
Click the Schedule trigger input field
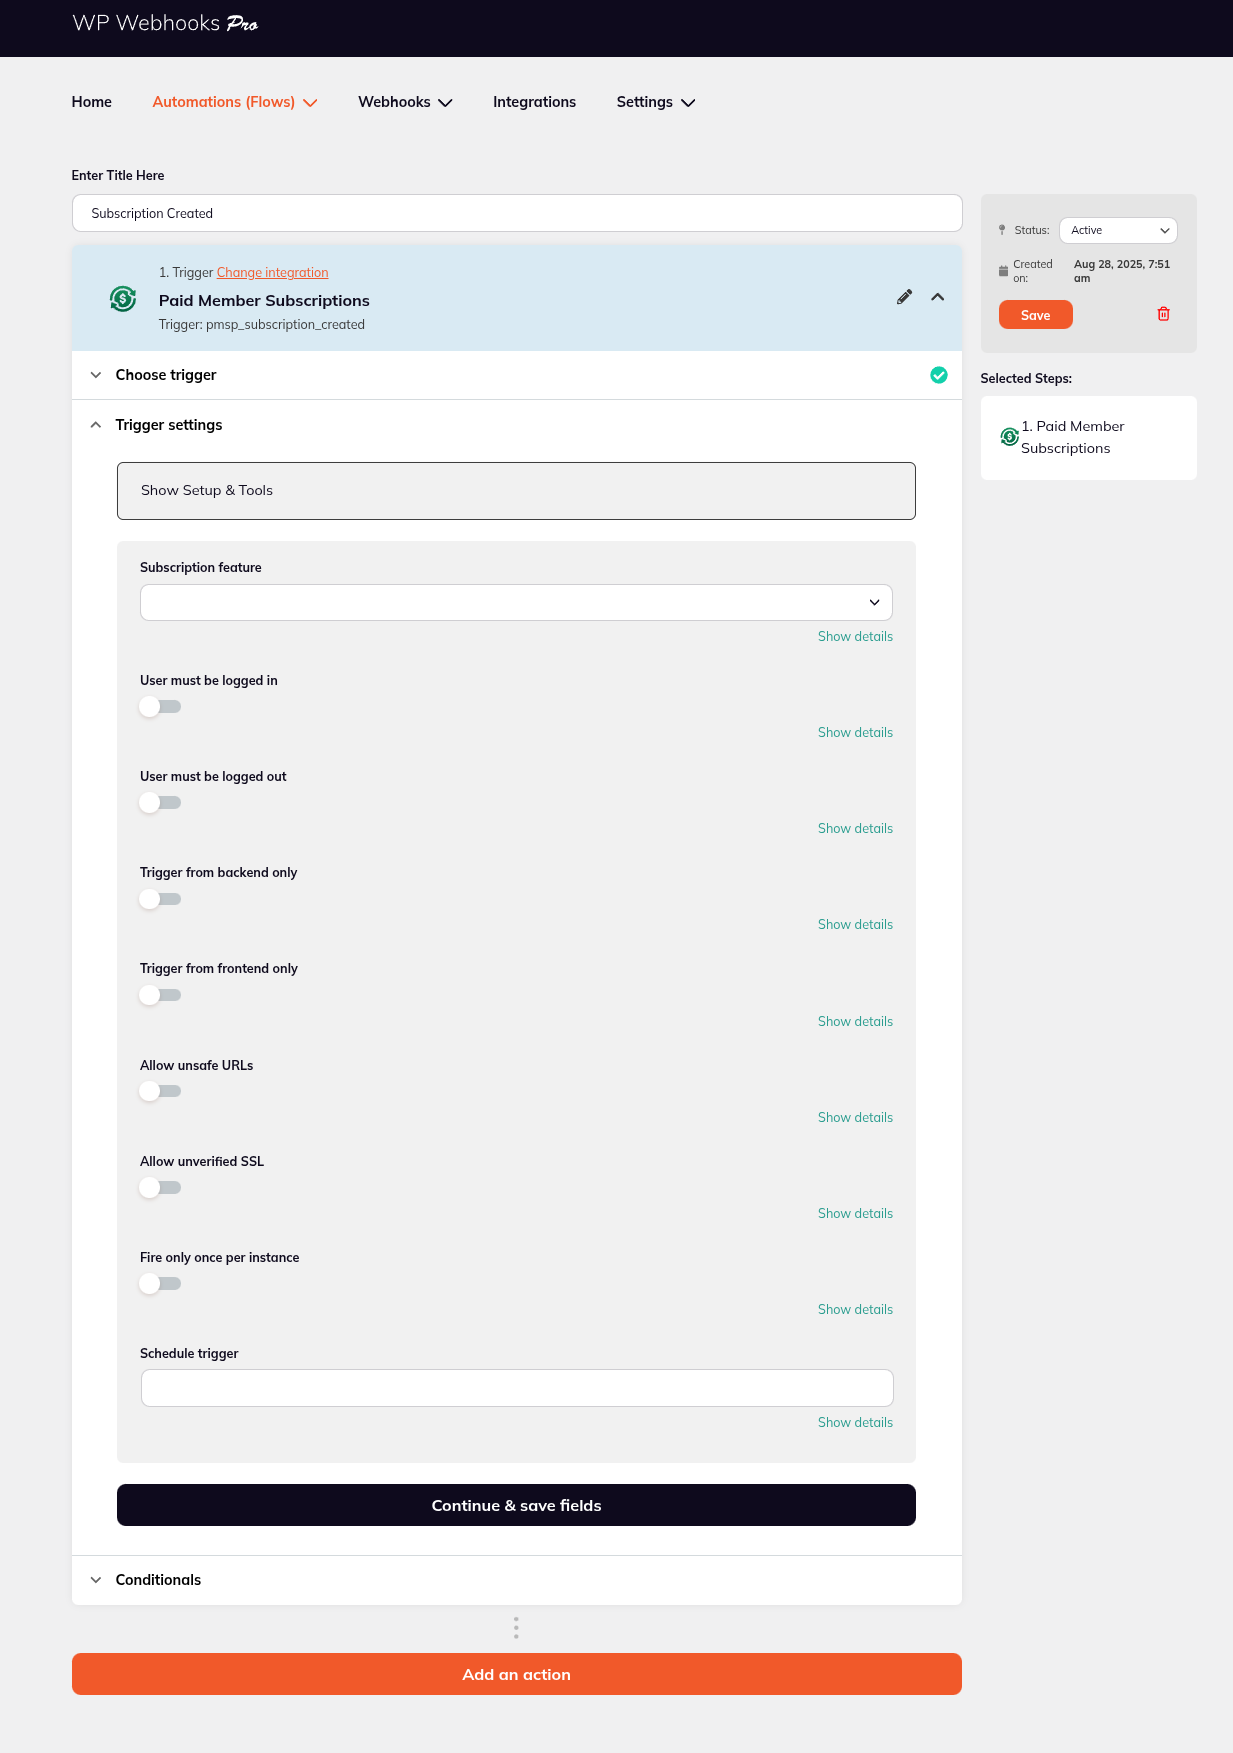517,1388
